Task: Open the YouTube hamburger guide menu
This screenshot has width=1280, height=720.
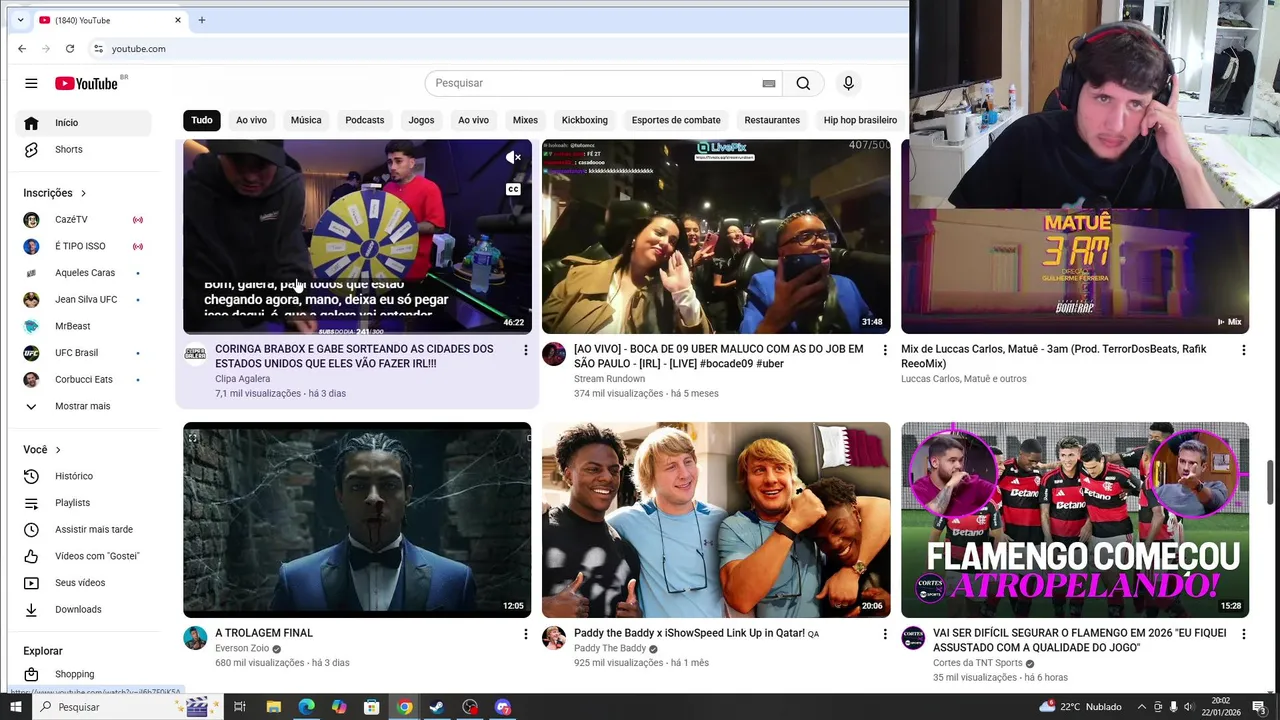Action: click(31, 83)
